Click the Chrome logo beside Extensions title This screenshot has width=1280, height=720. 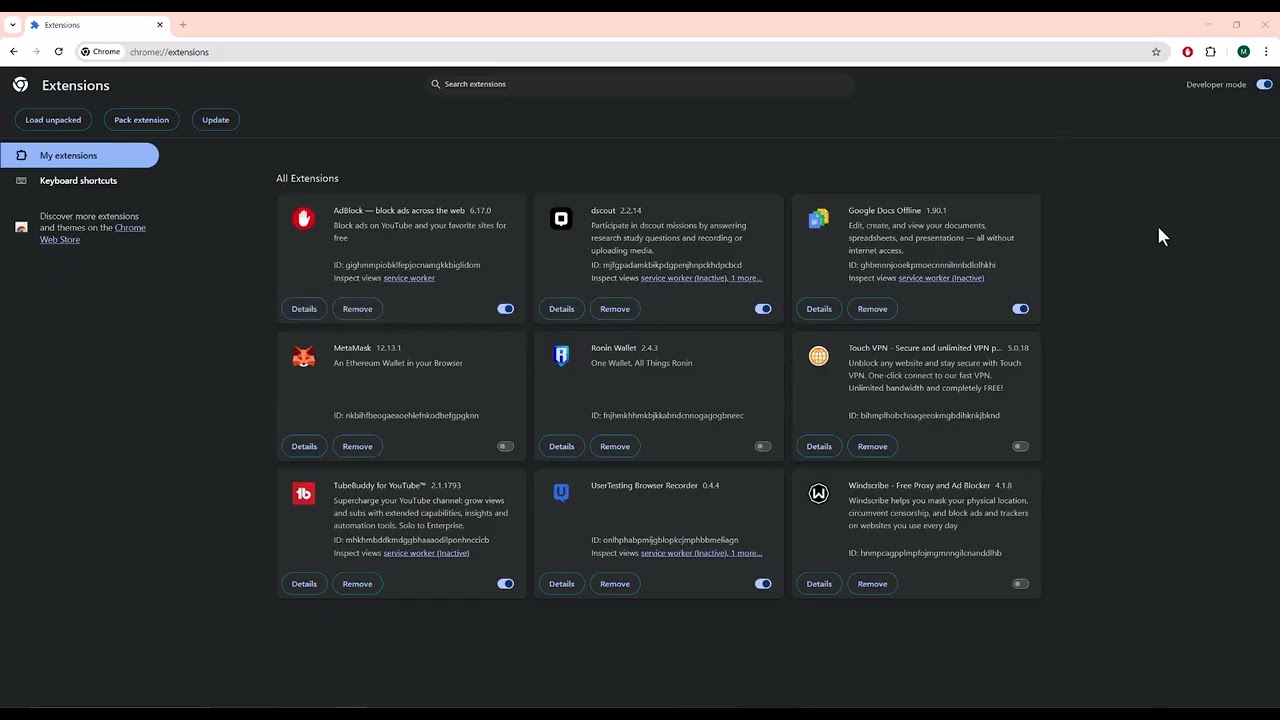[x=20, y=85]
